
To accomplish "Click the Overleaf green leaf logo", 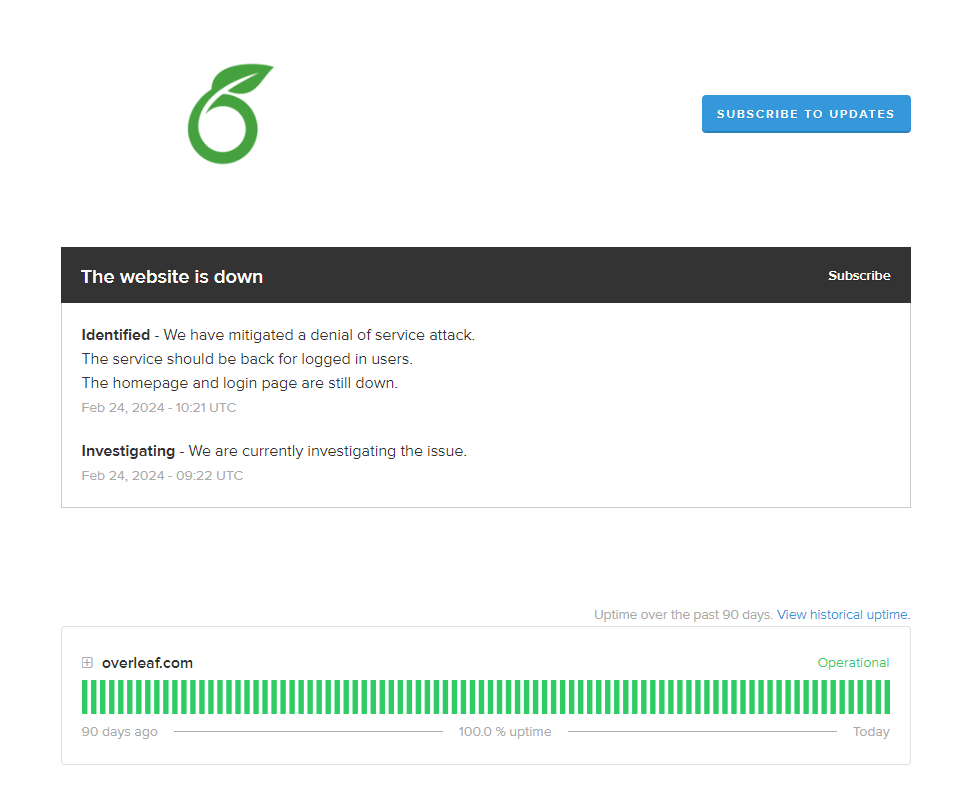I will 231,113.
